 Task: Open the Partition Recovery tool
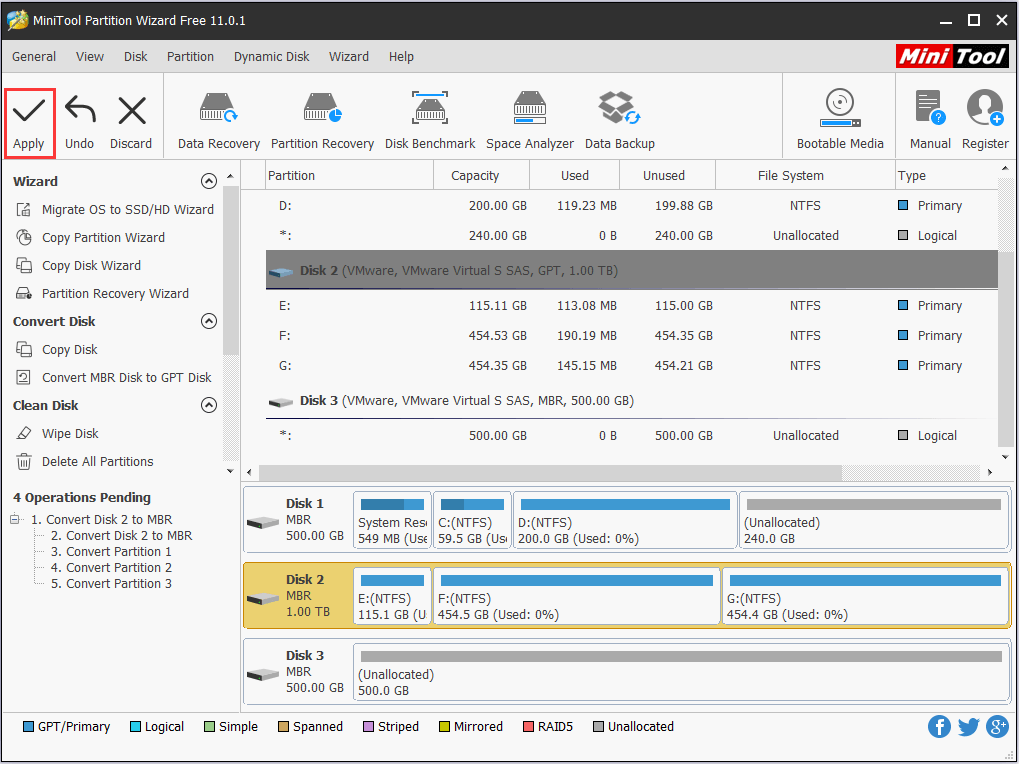click(322, 117)
